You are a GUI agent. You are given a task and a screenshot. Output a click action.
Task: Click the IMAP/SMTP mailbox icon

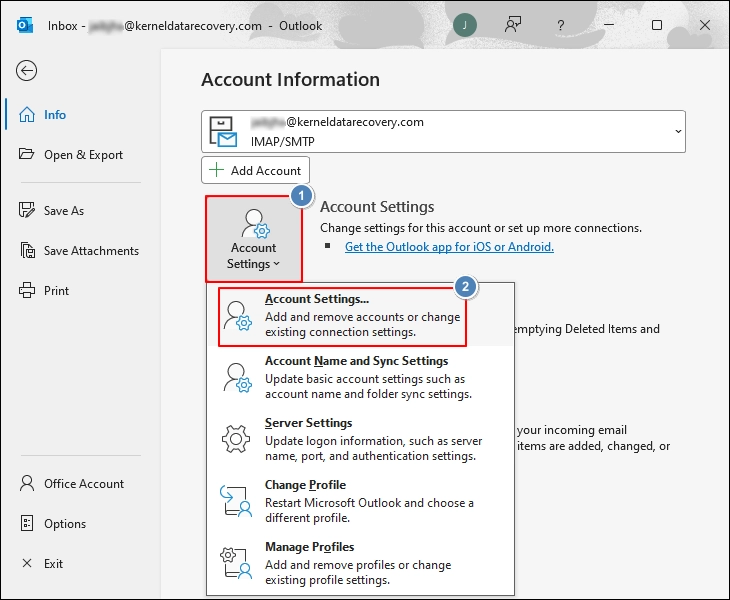[223, 132]
